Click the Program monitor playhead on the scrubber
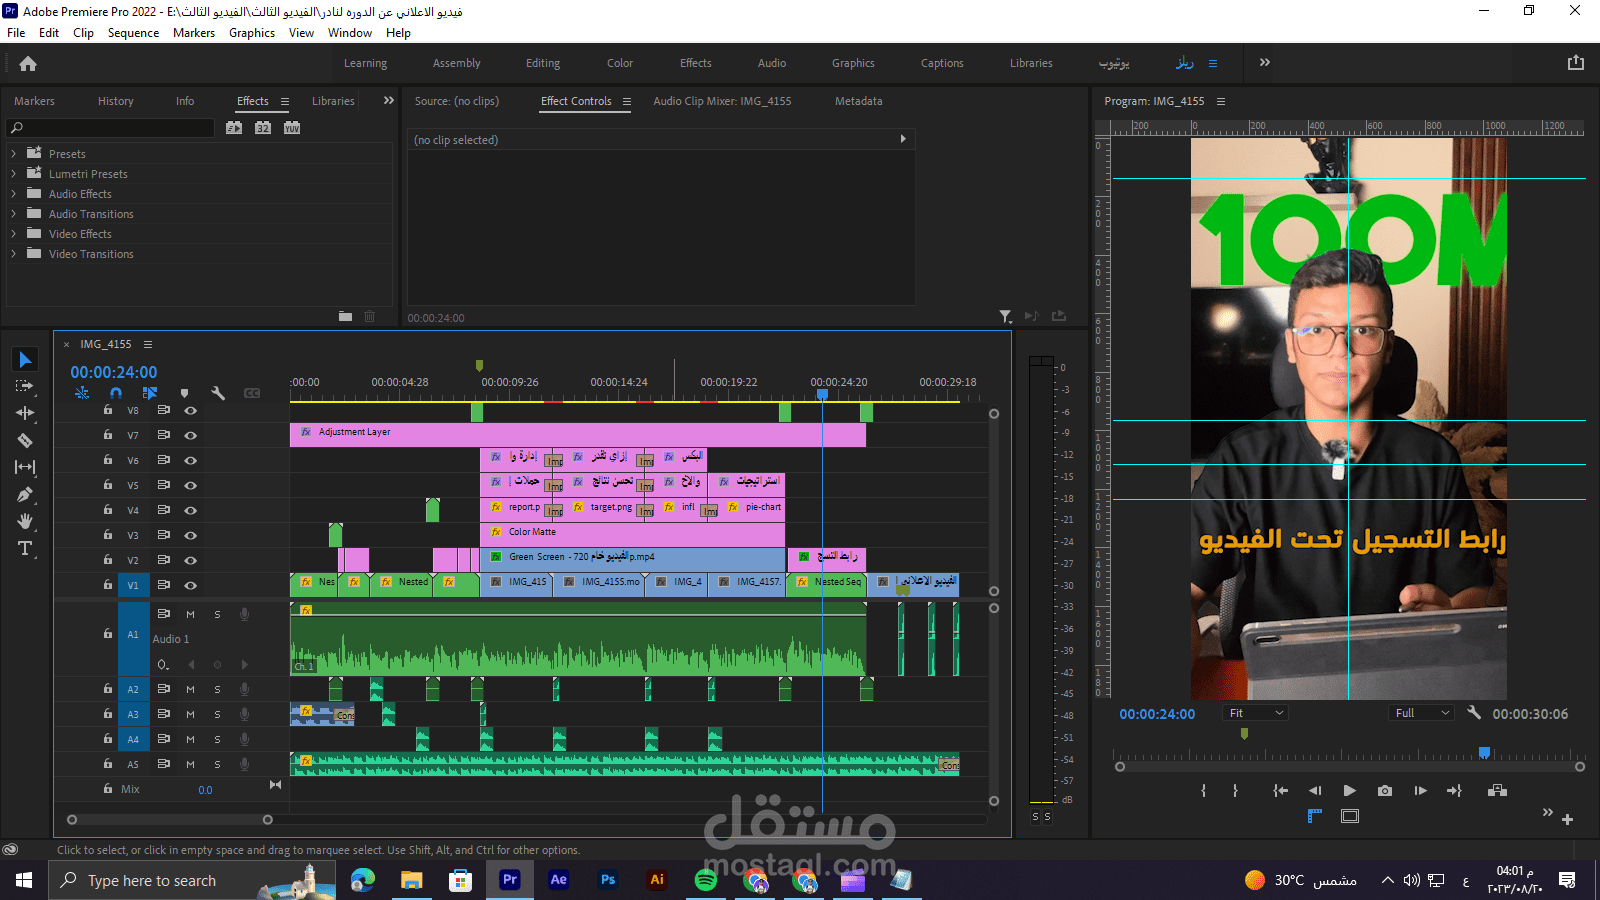Image resolution: width=1600 pixels, height=900 pixels. [1484, 753]
